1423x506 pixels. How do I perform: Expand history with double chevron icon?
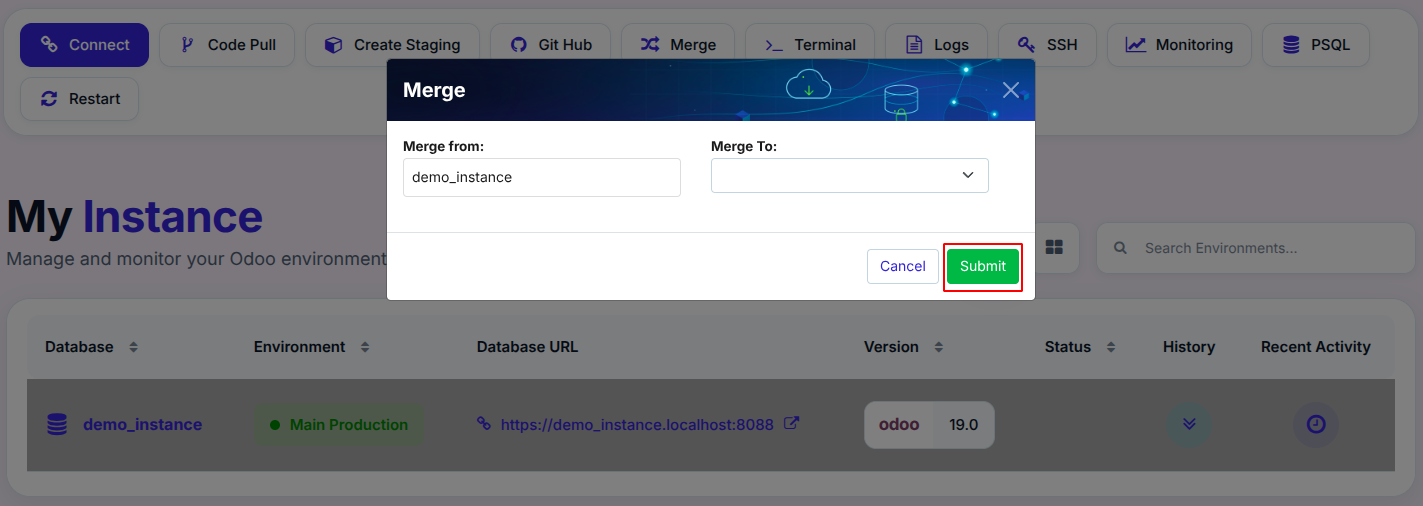coord(1189,424)
